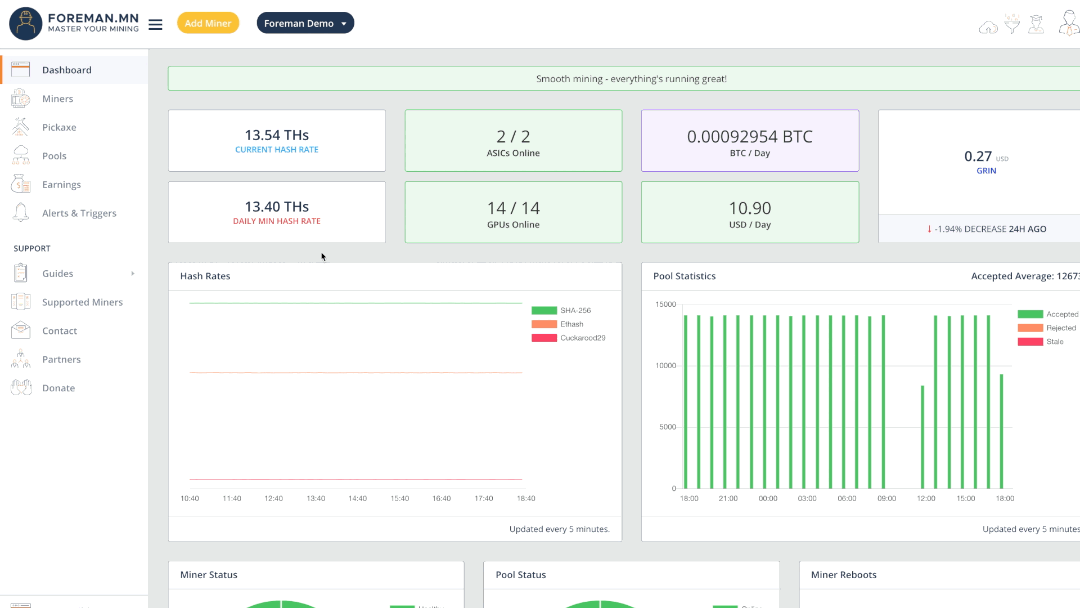Toggle the hamburger sidebar menu

156,24
